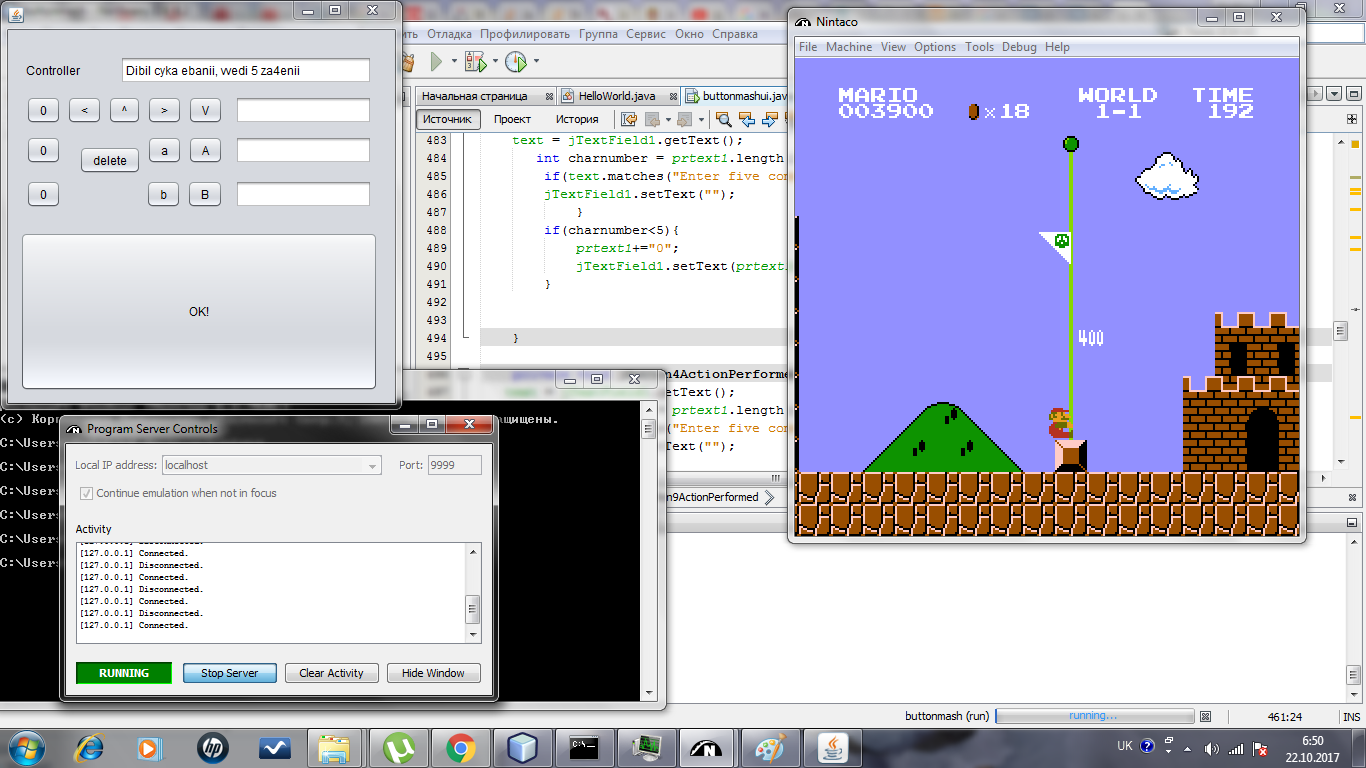This screenshot has width=1366, height=768.
Task: Select the Источник source view button
Action: (x=447, y=120)
